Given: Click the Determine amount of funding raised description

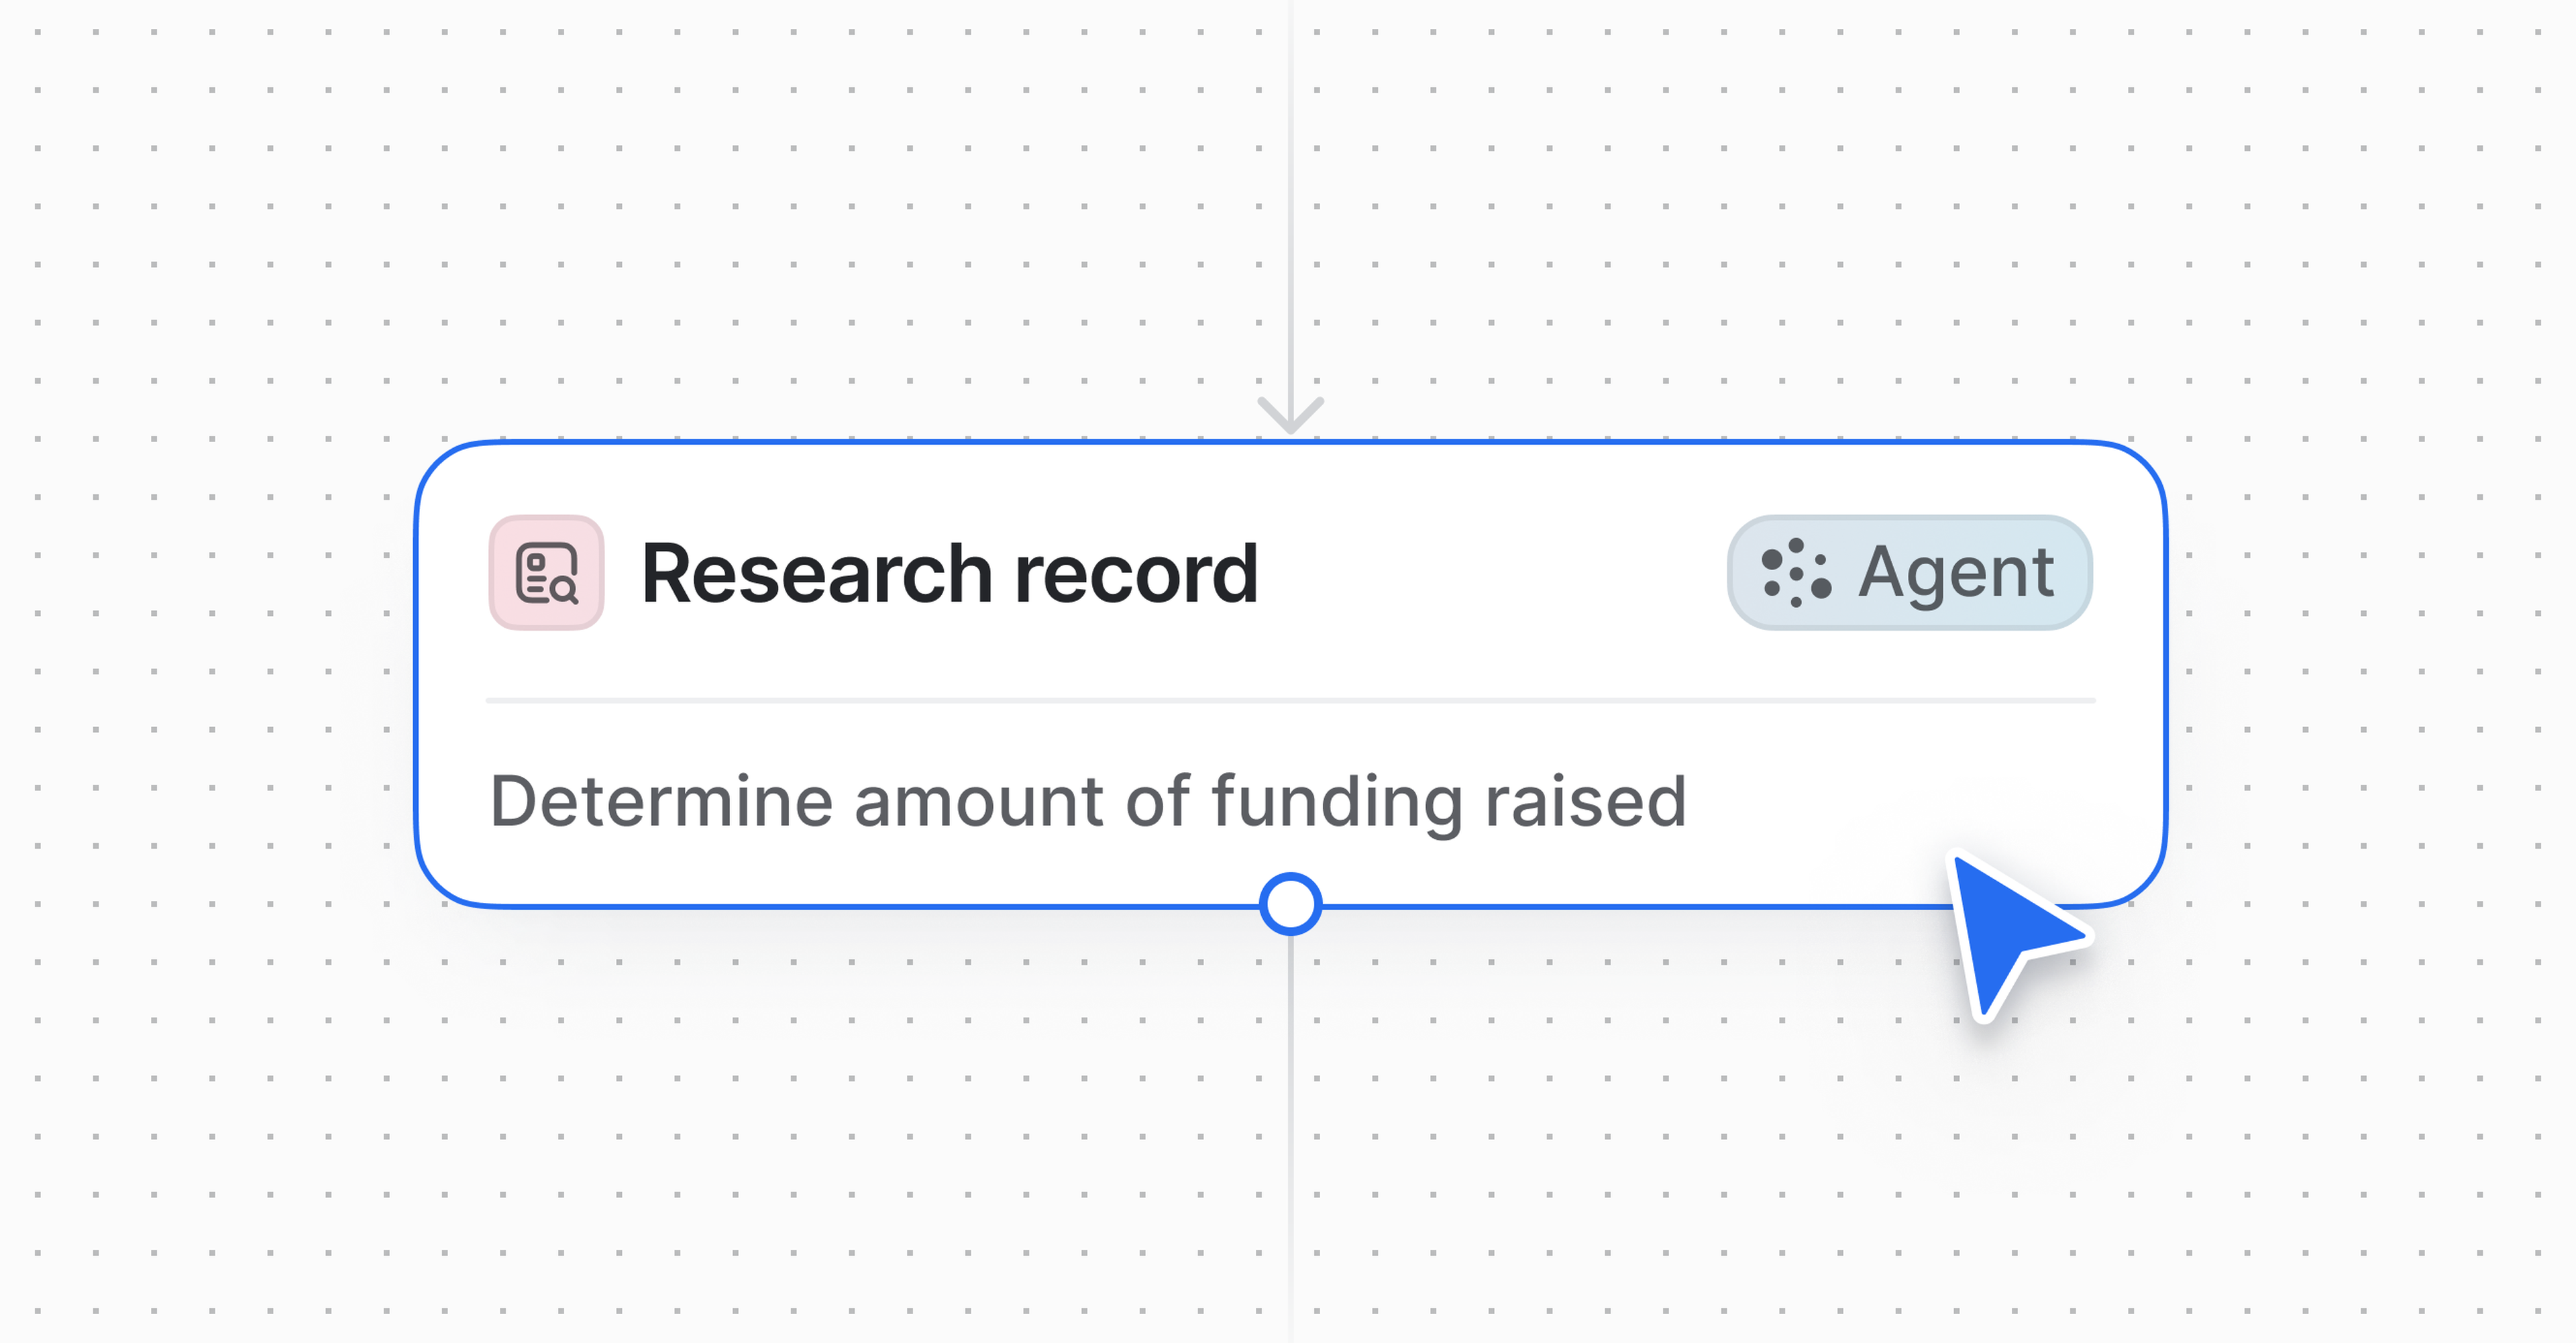Looking at the screenshot, I should [x=1088, y=802].
